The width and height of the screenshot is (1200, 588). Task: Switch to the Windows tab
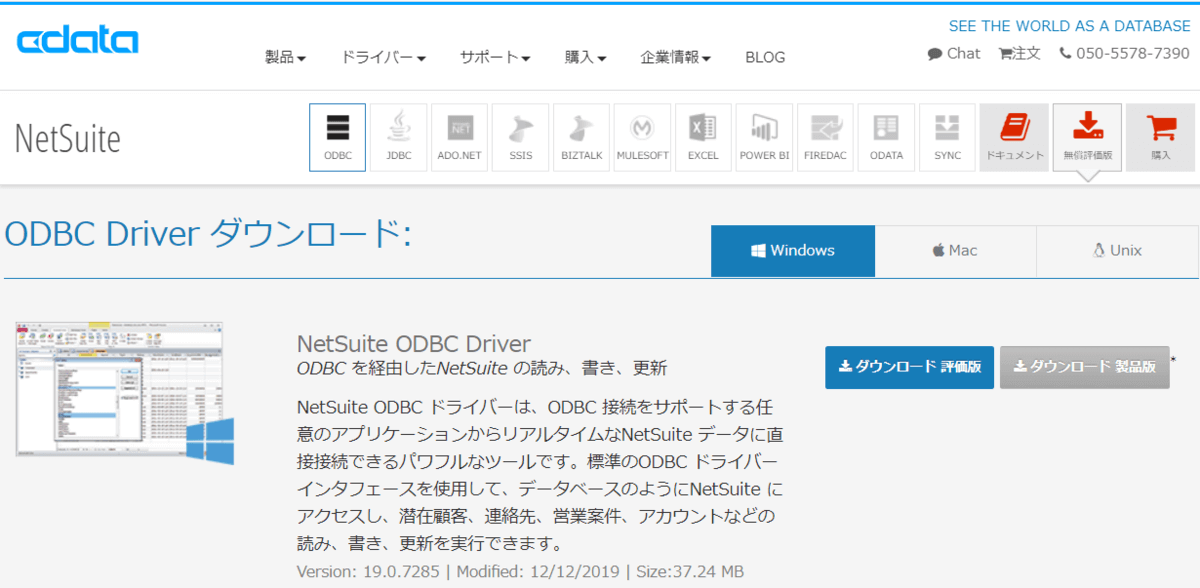(x=793, y=251)
